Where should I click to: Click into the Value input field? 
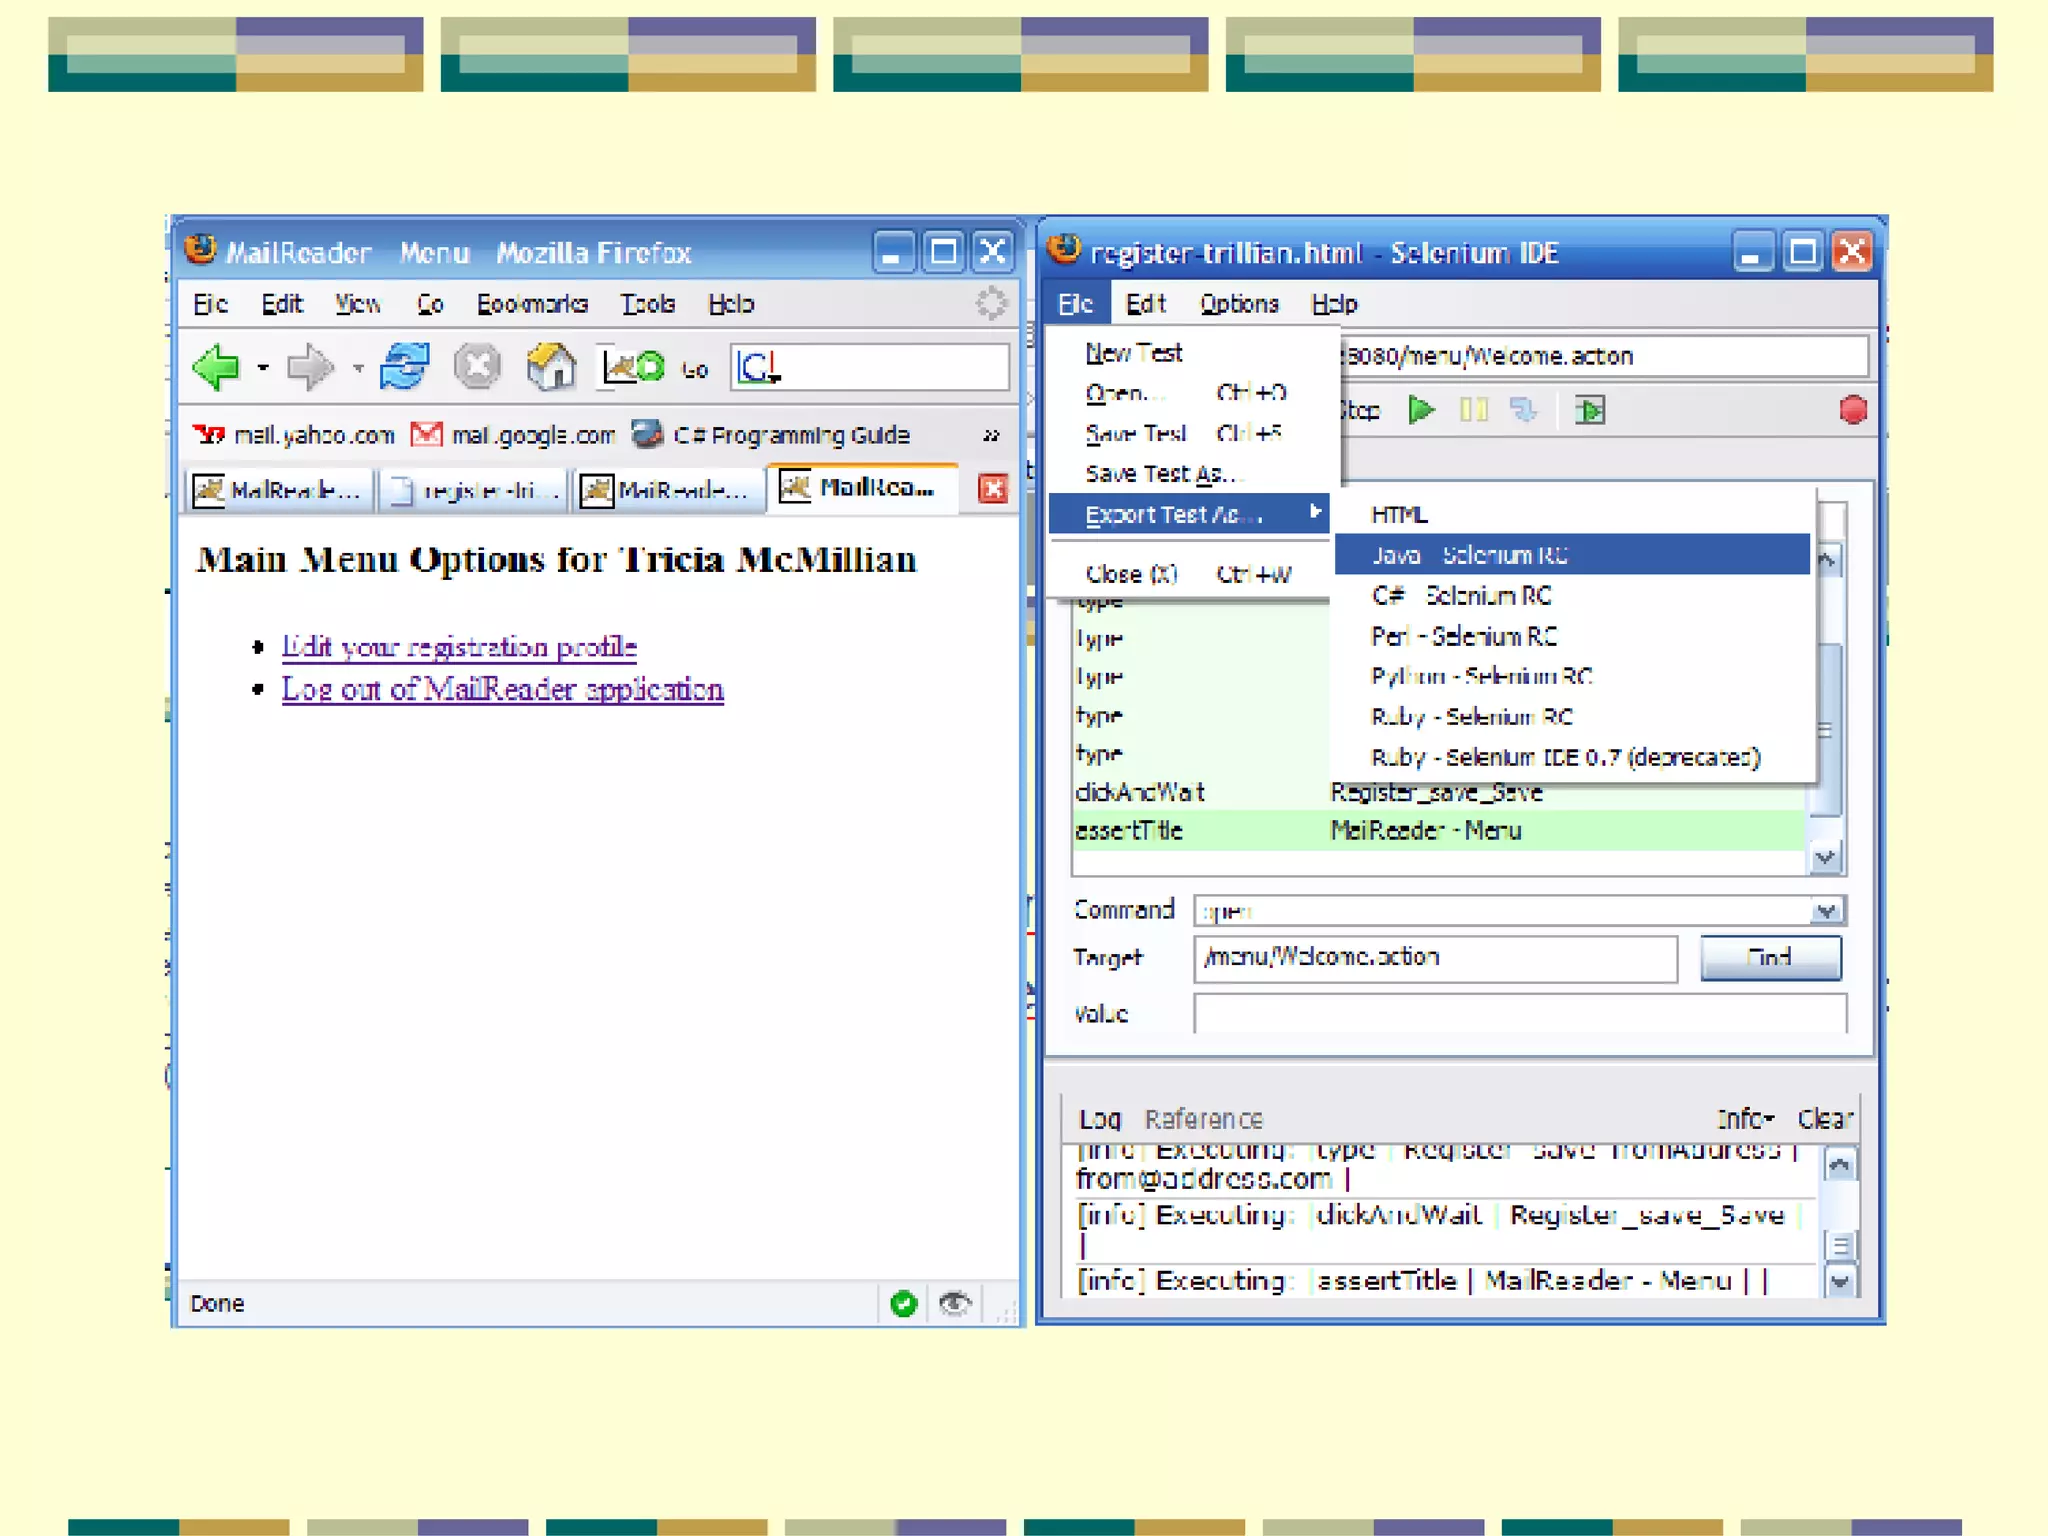pos(1518,1013)
